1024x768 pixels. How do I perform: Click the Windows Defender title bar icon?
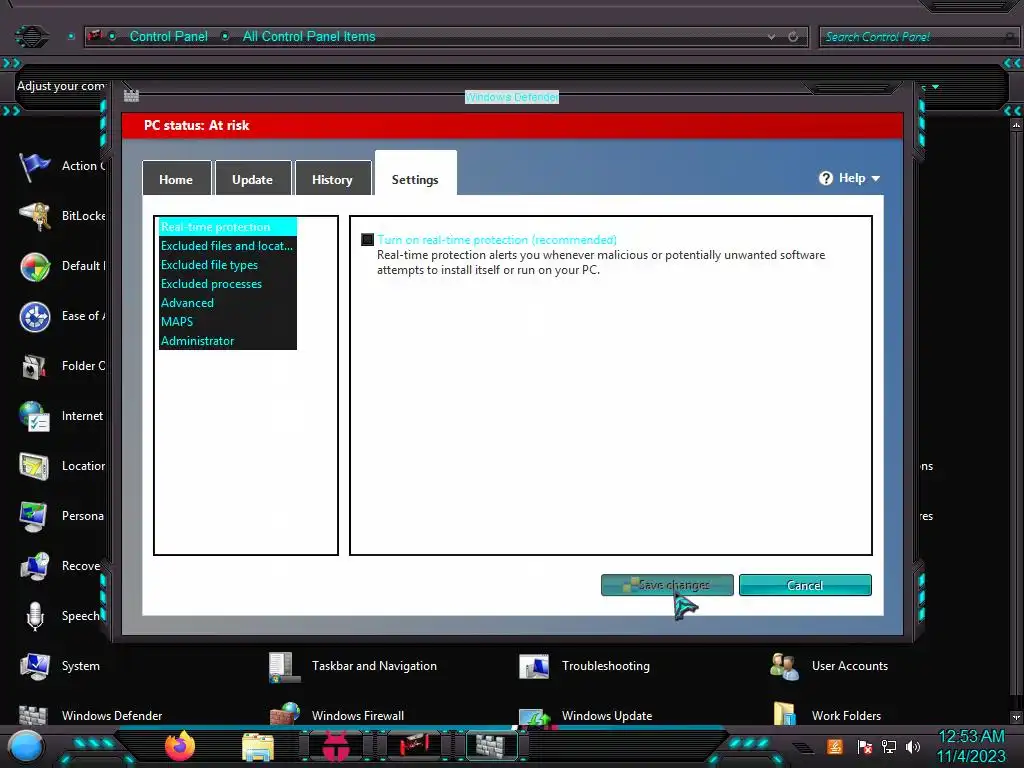[131, 96]
